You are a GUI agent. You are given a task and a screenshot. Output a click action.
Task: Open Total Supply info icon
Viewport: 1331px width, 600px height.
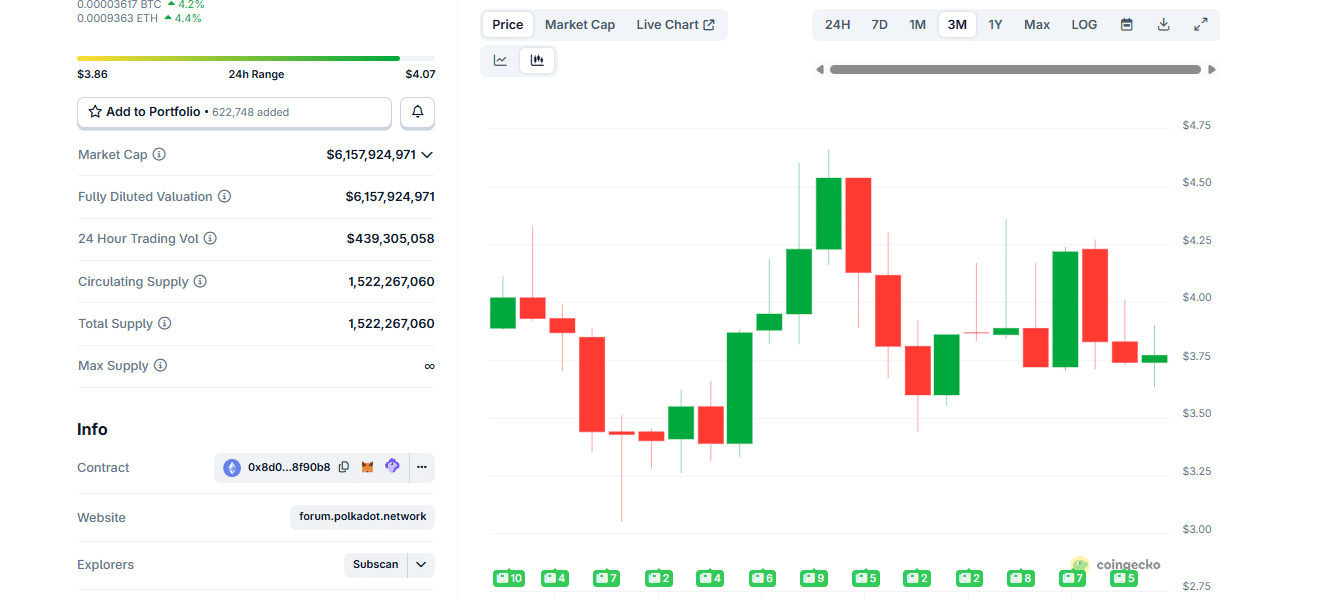pyautogui.click(x=164, y=324)
